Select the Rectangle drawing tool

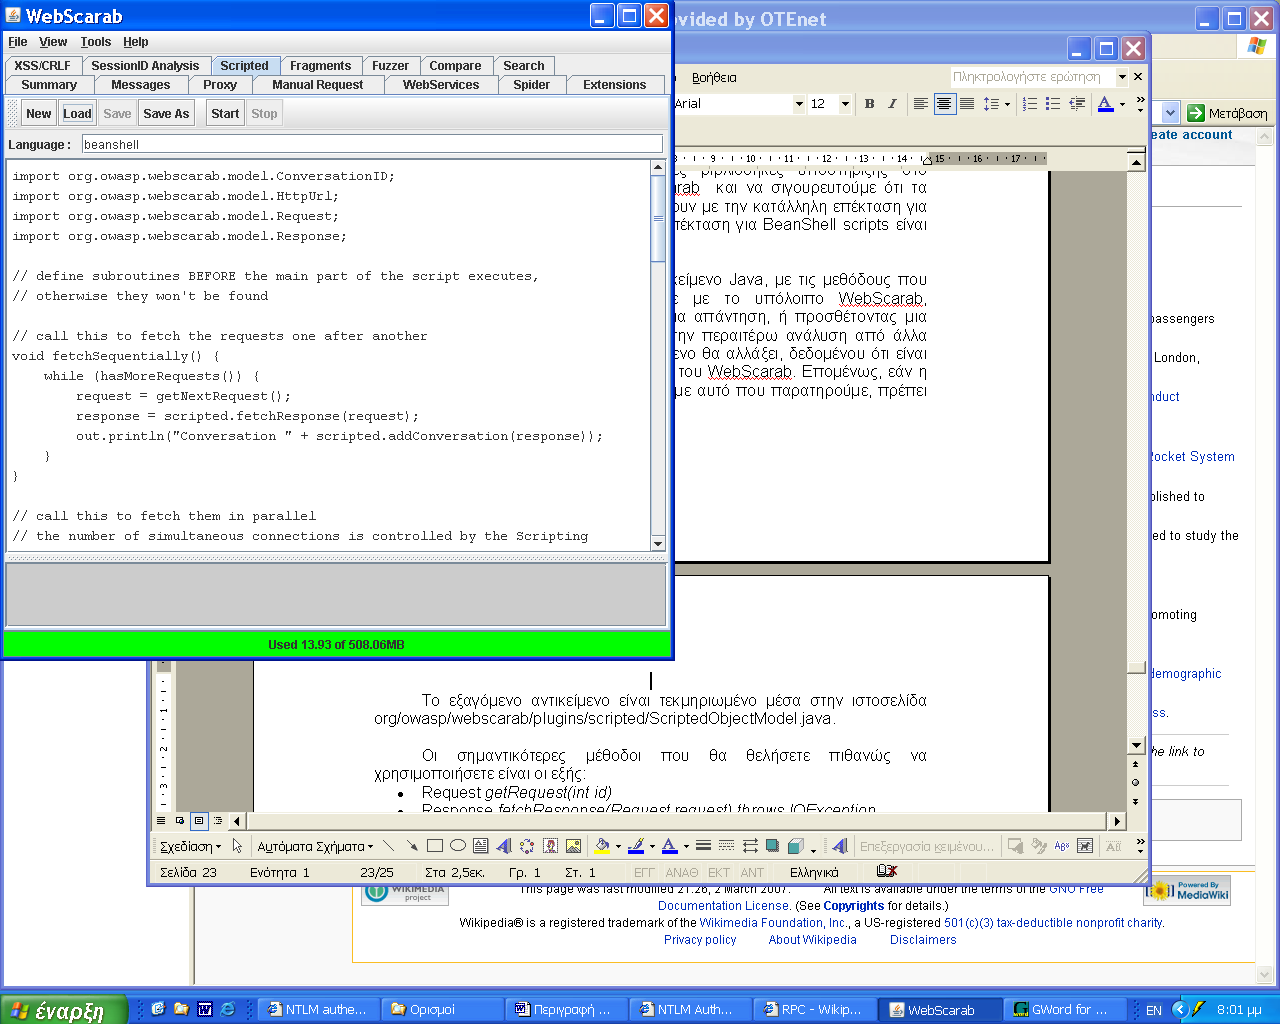pyautogui.click(x=434, y=846)
